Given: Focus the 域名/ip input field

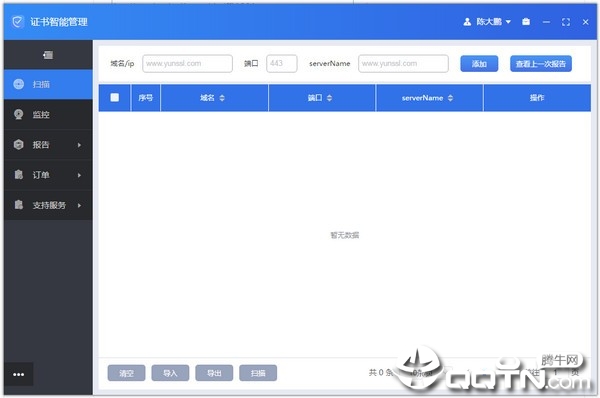Looking at the screenshot, I should point(188,64).
